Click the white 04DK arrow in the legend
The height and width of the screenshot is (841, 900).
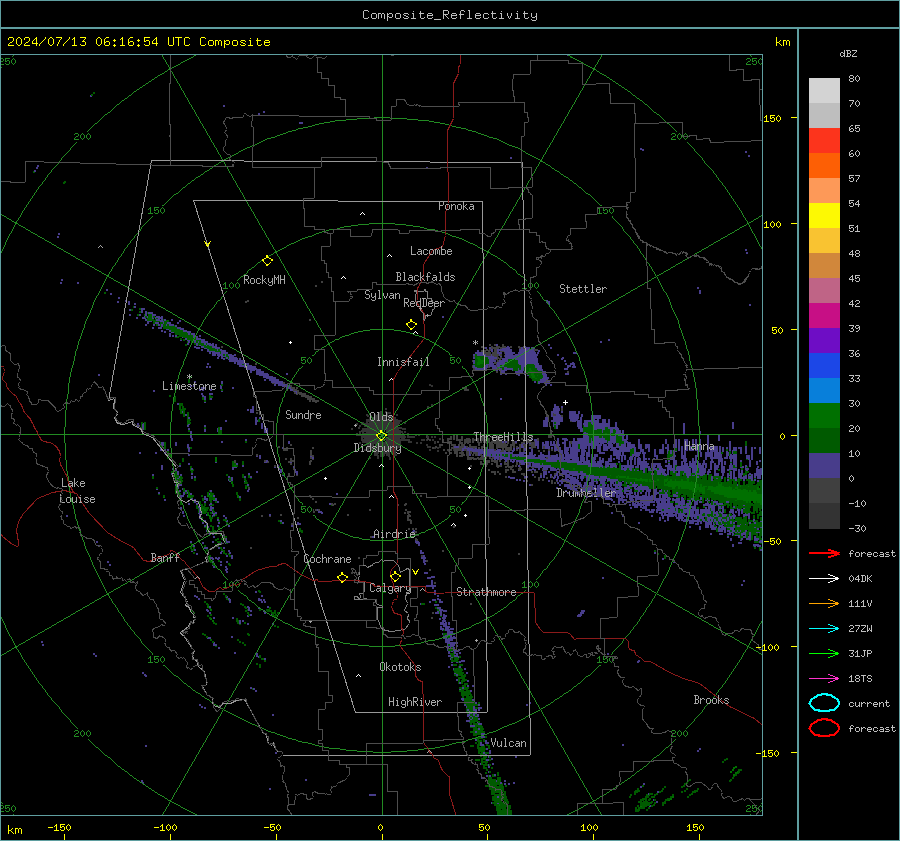(824, 578)
